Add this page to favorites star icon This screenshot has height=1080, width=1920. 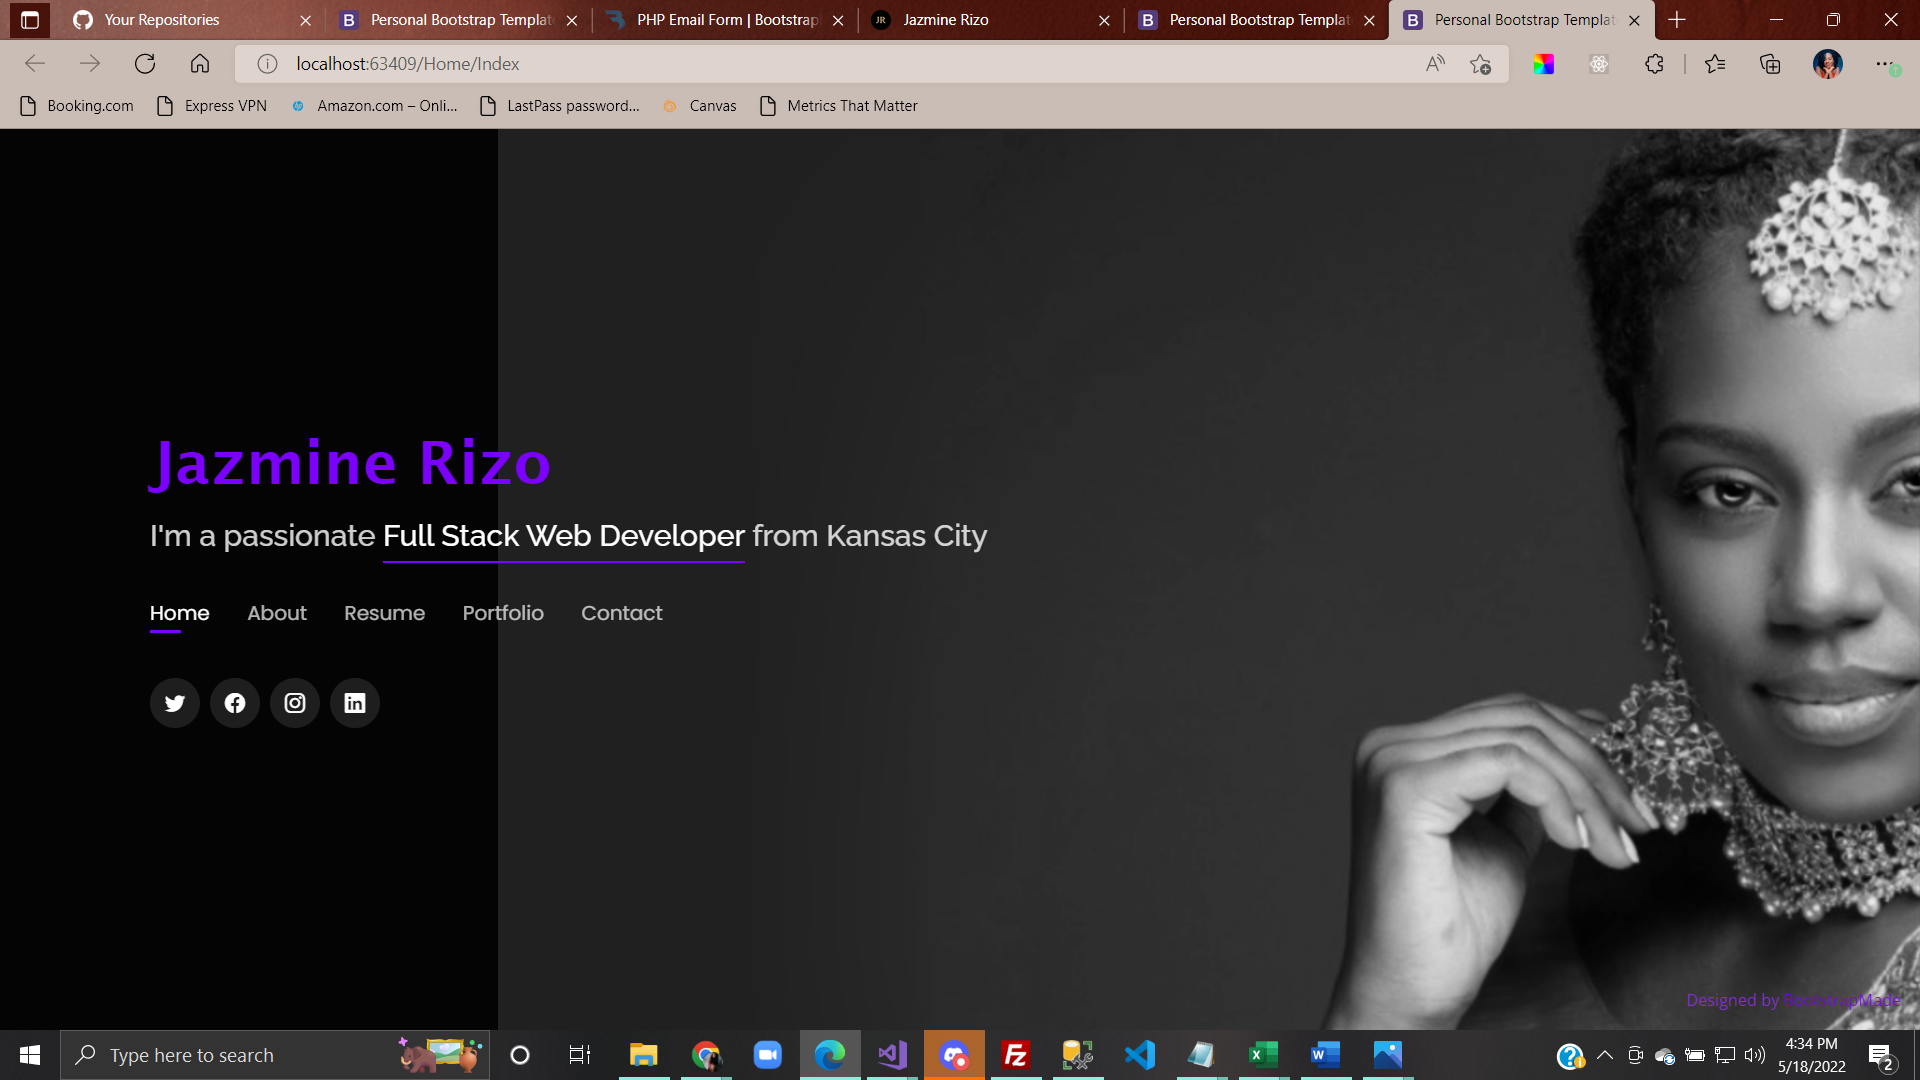(x=1480, y=64)
